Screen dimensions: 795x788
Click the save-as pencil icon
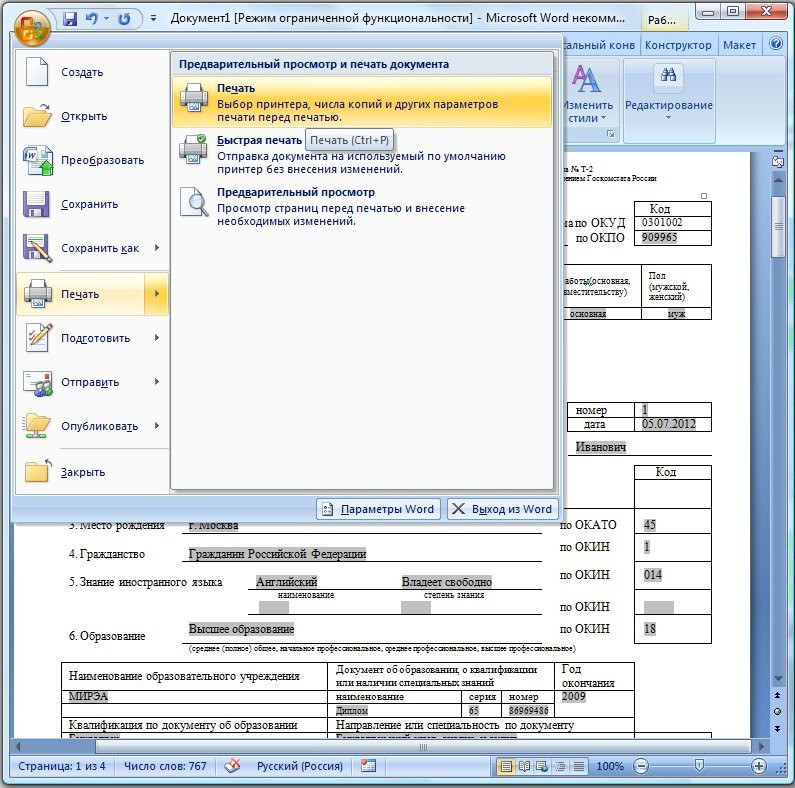click(x=38, y=248)
